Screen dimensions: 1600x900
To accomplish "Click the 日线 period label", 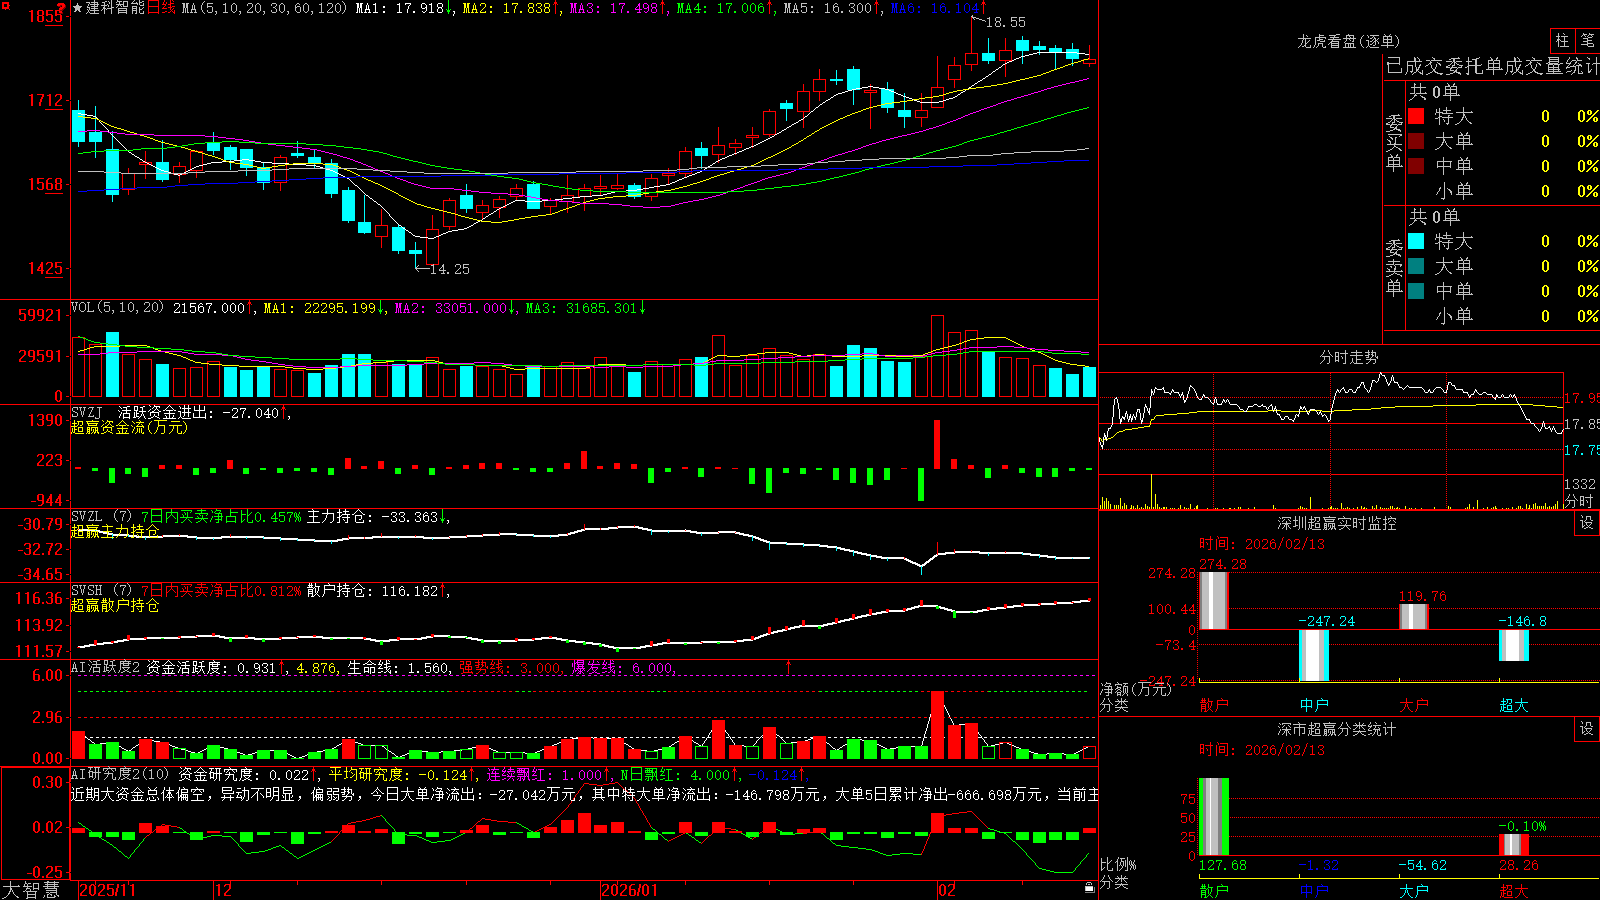I will [x=161, y=8].
